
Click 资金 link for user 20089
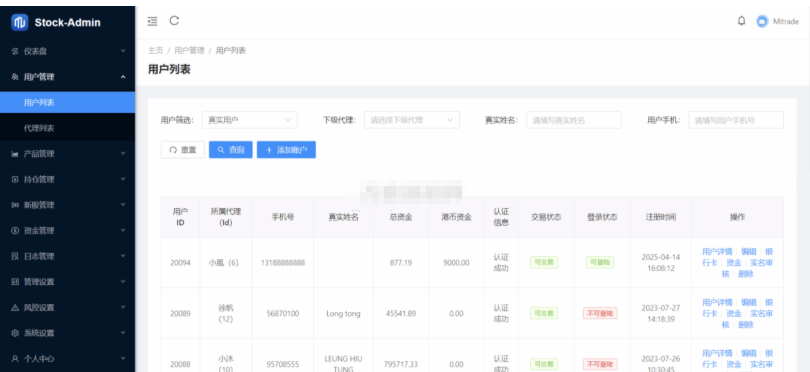(x=734, y=313)
